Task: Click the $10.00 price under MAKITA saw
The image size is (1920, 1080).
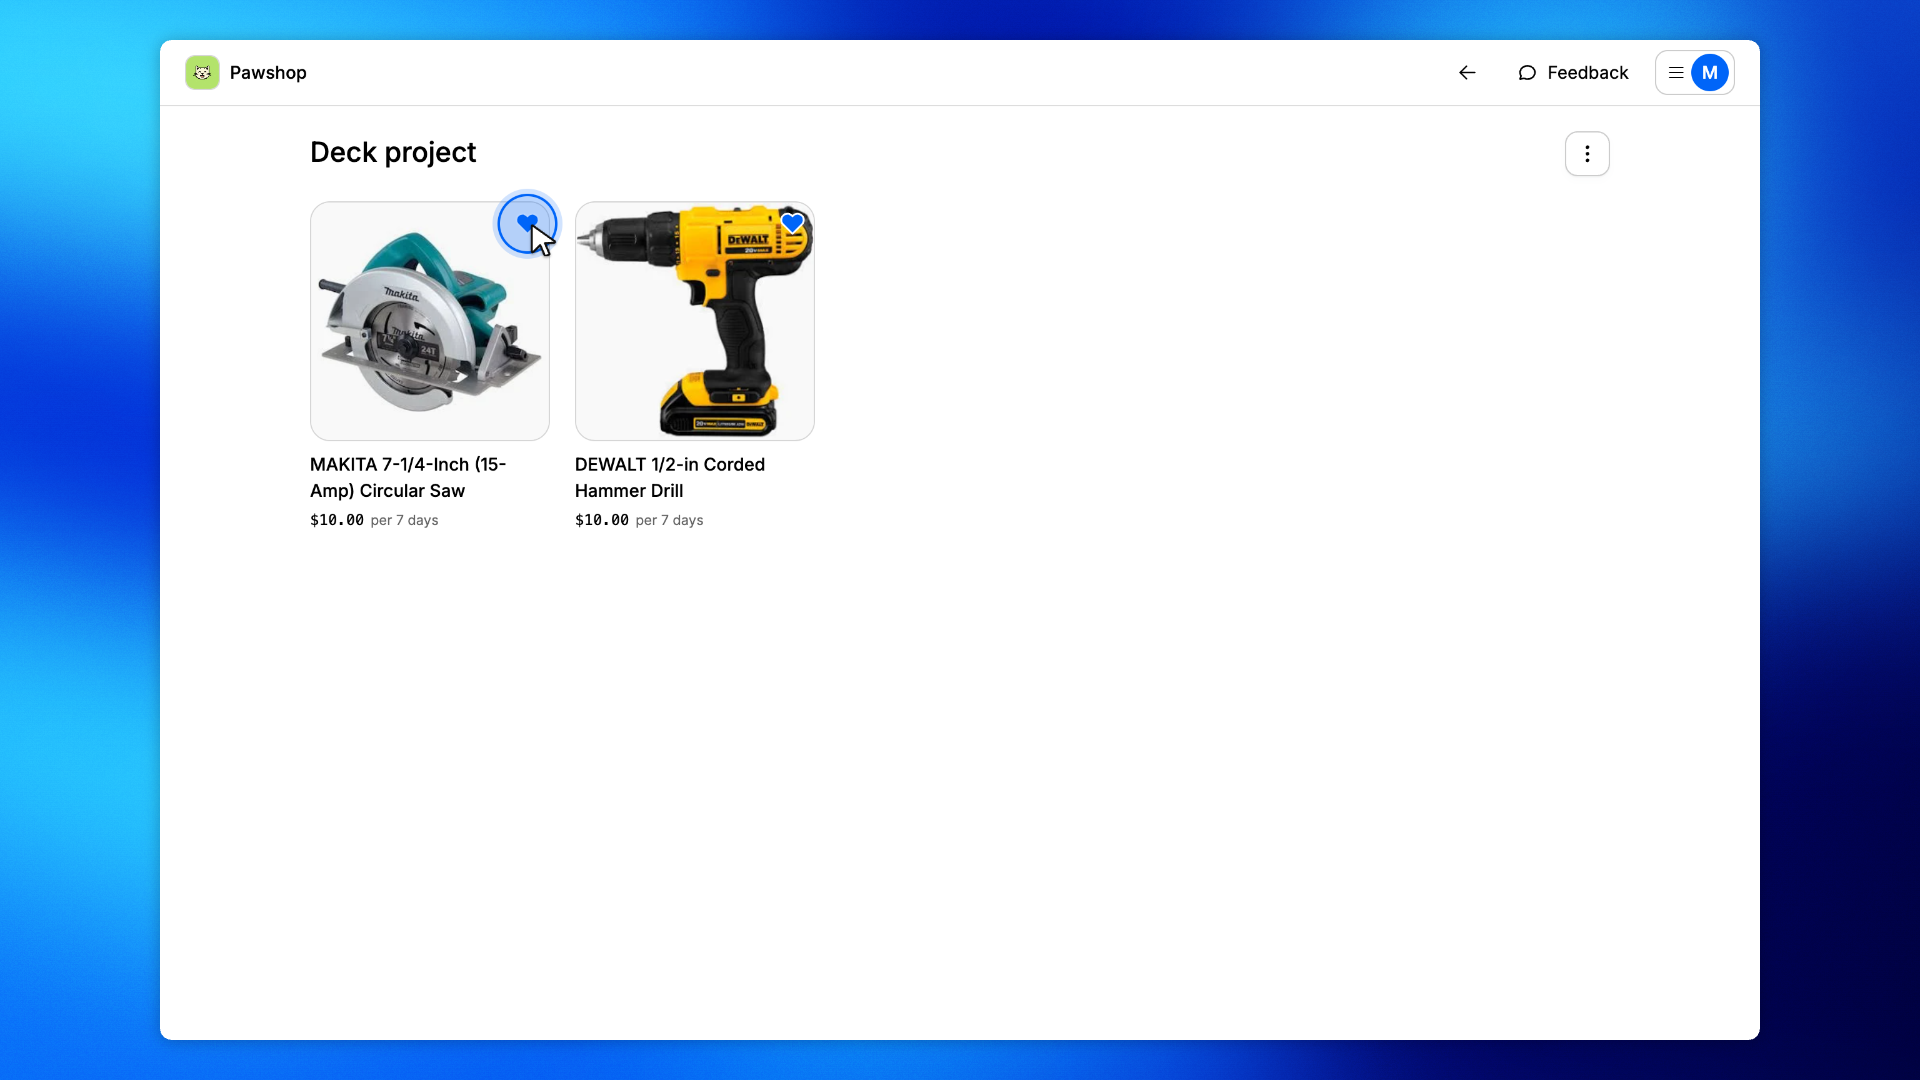Action: (337, 520)
